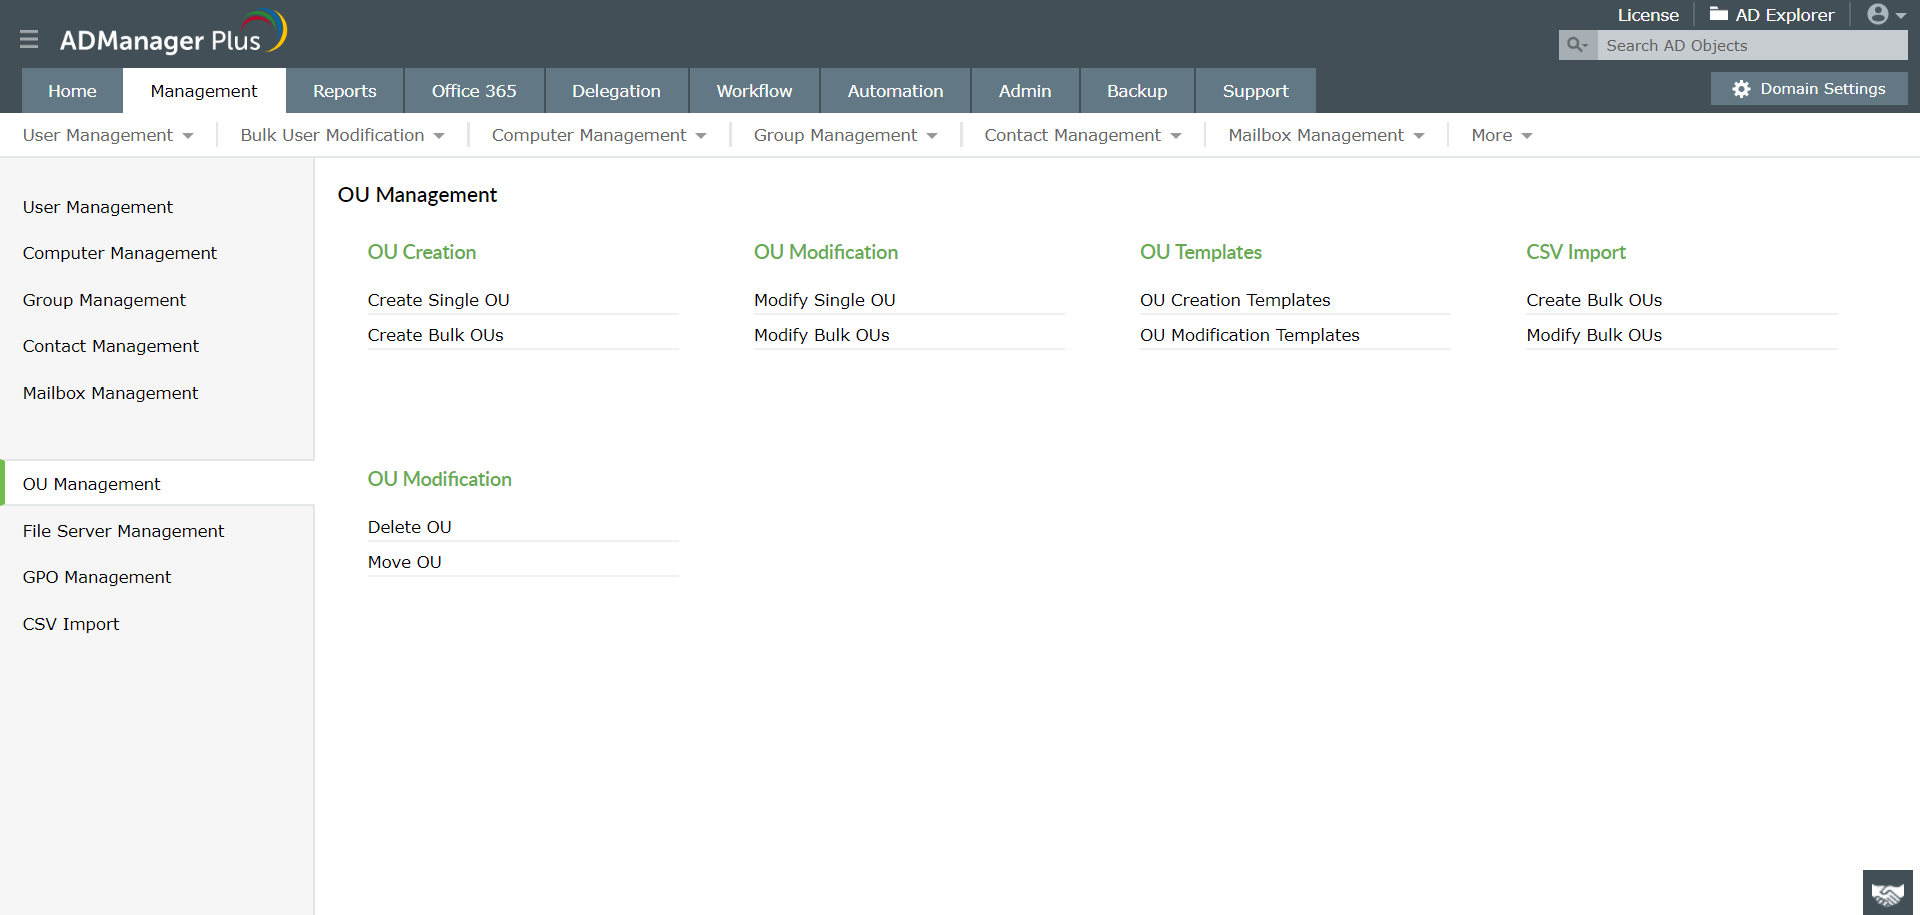The image size is (1920, 915).
Task: Click the Domain Settings gear icon
Action: click(1741, 89)
